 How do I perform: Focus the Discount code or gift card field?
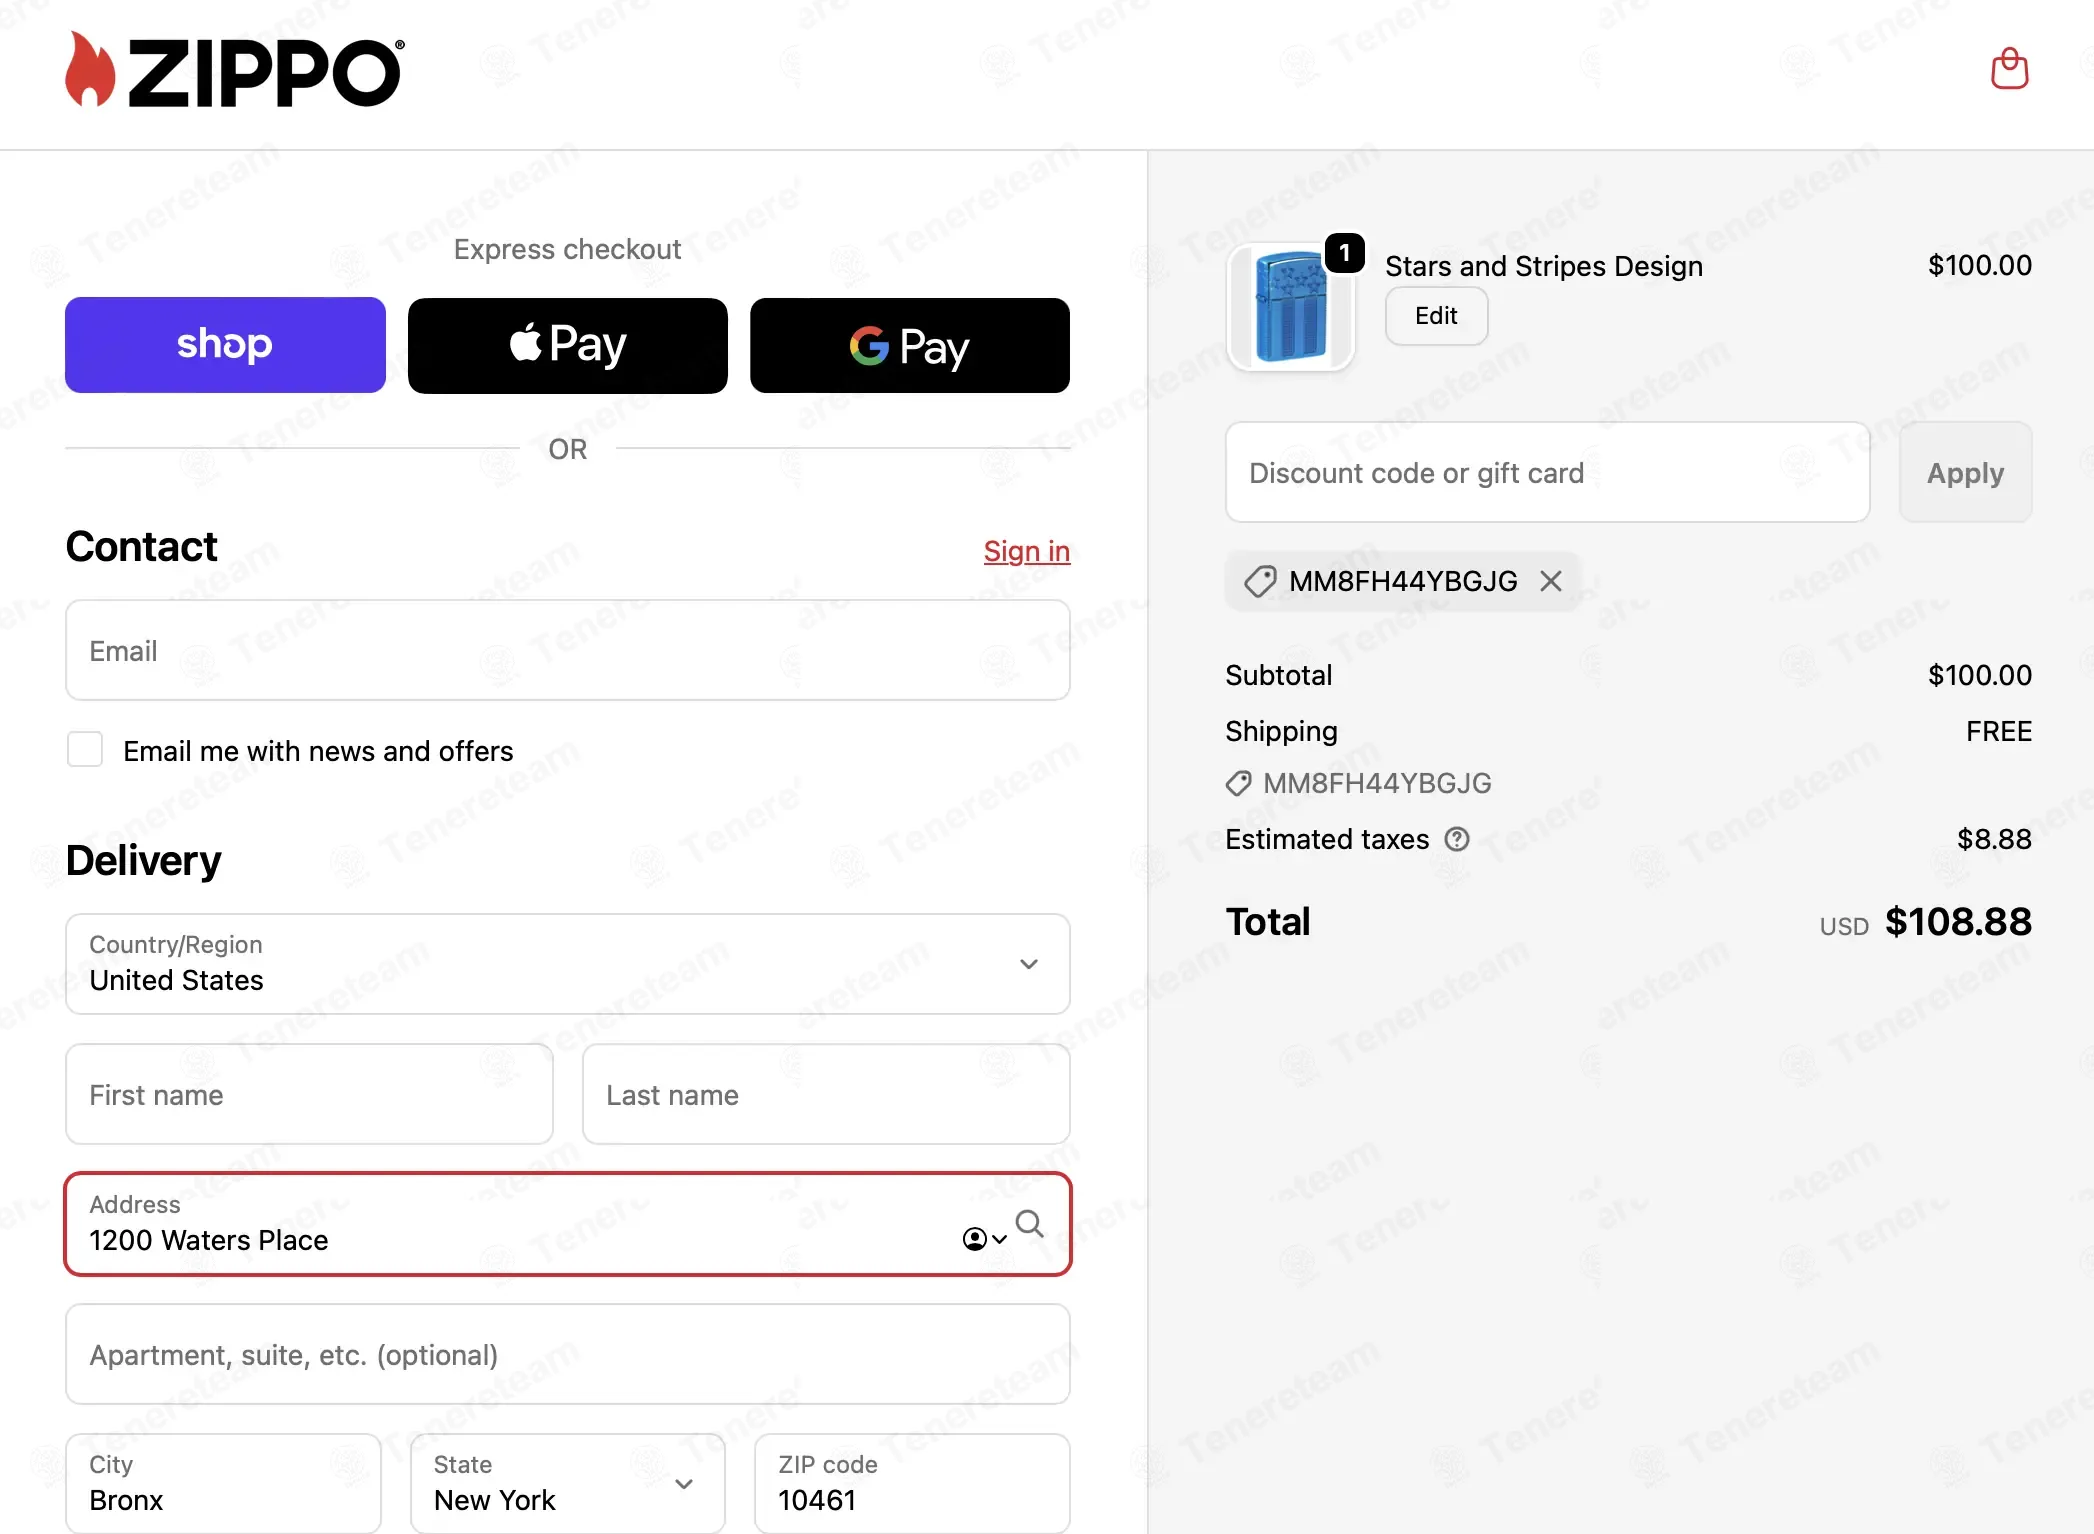1547,472
